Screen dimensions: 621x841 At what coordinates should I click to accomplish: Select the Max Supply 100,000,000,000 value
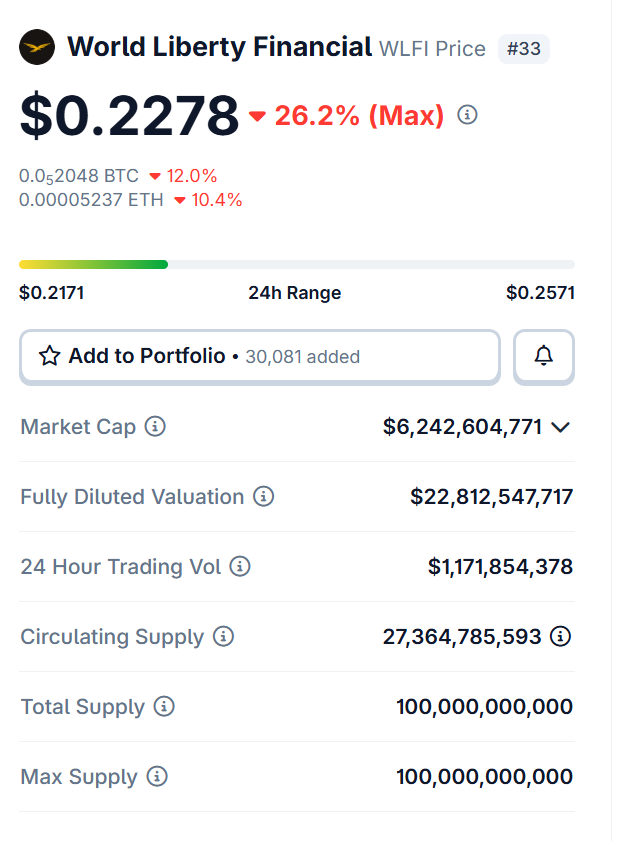point(485,777)
